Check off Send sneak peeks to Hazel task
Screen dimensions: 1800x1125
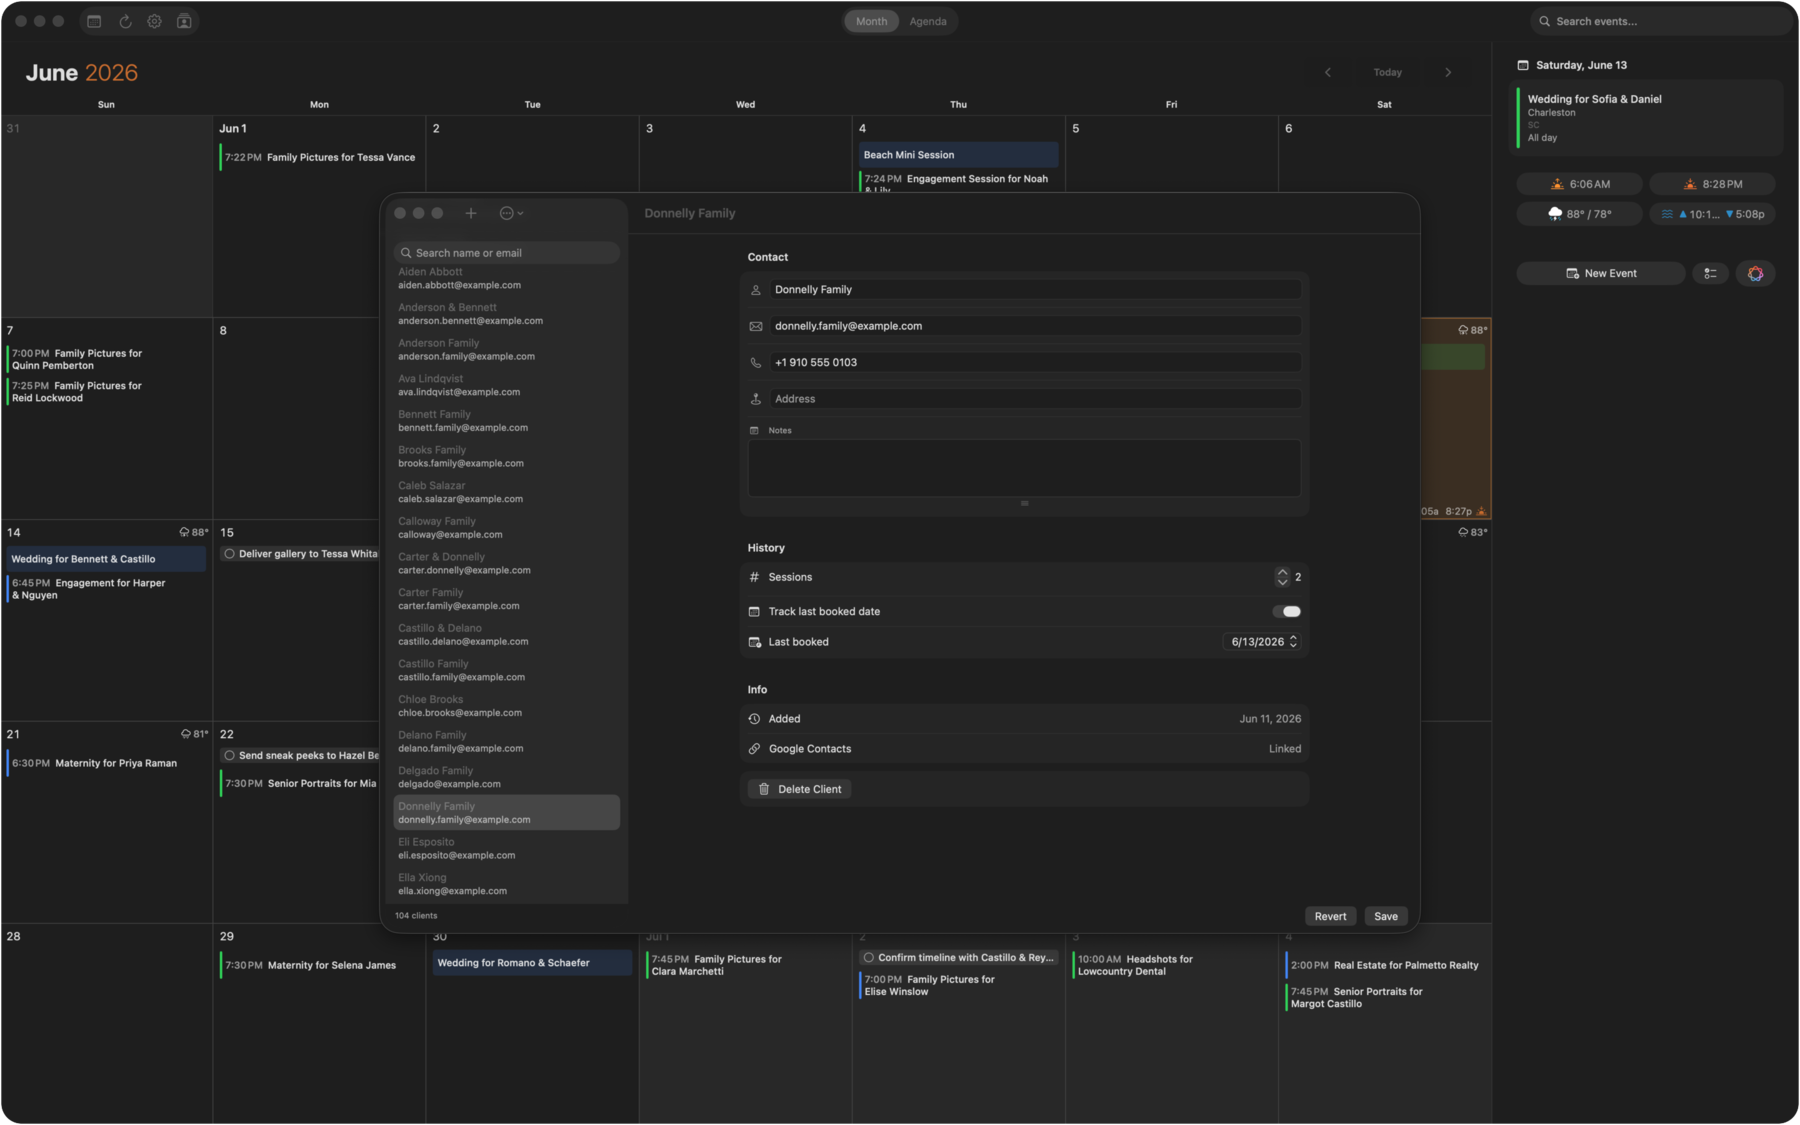(229, 756)
